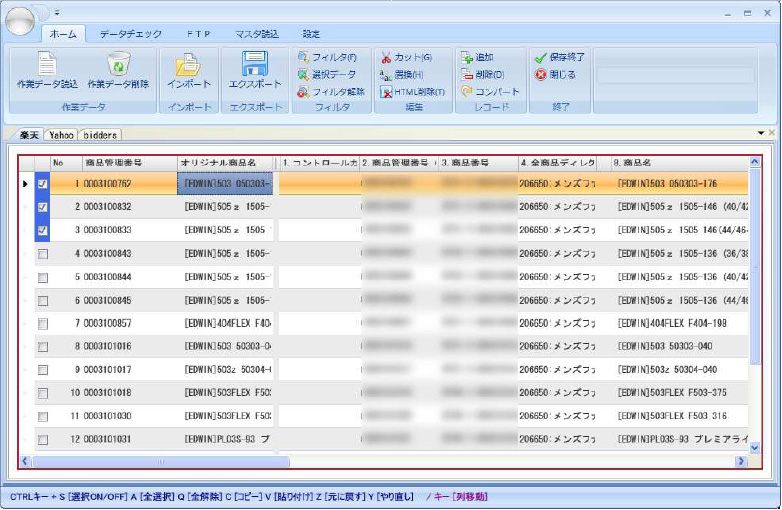The width and height of the screenshot is (782, 510).
Task: Check the checkbox for row 4 0003100843
Action: tap(43, 254)
